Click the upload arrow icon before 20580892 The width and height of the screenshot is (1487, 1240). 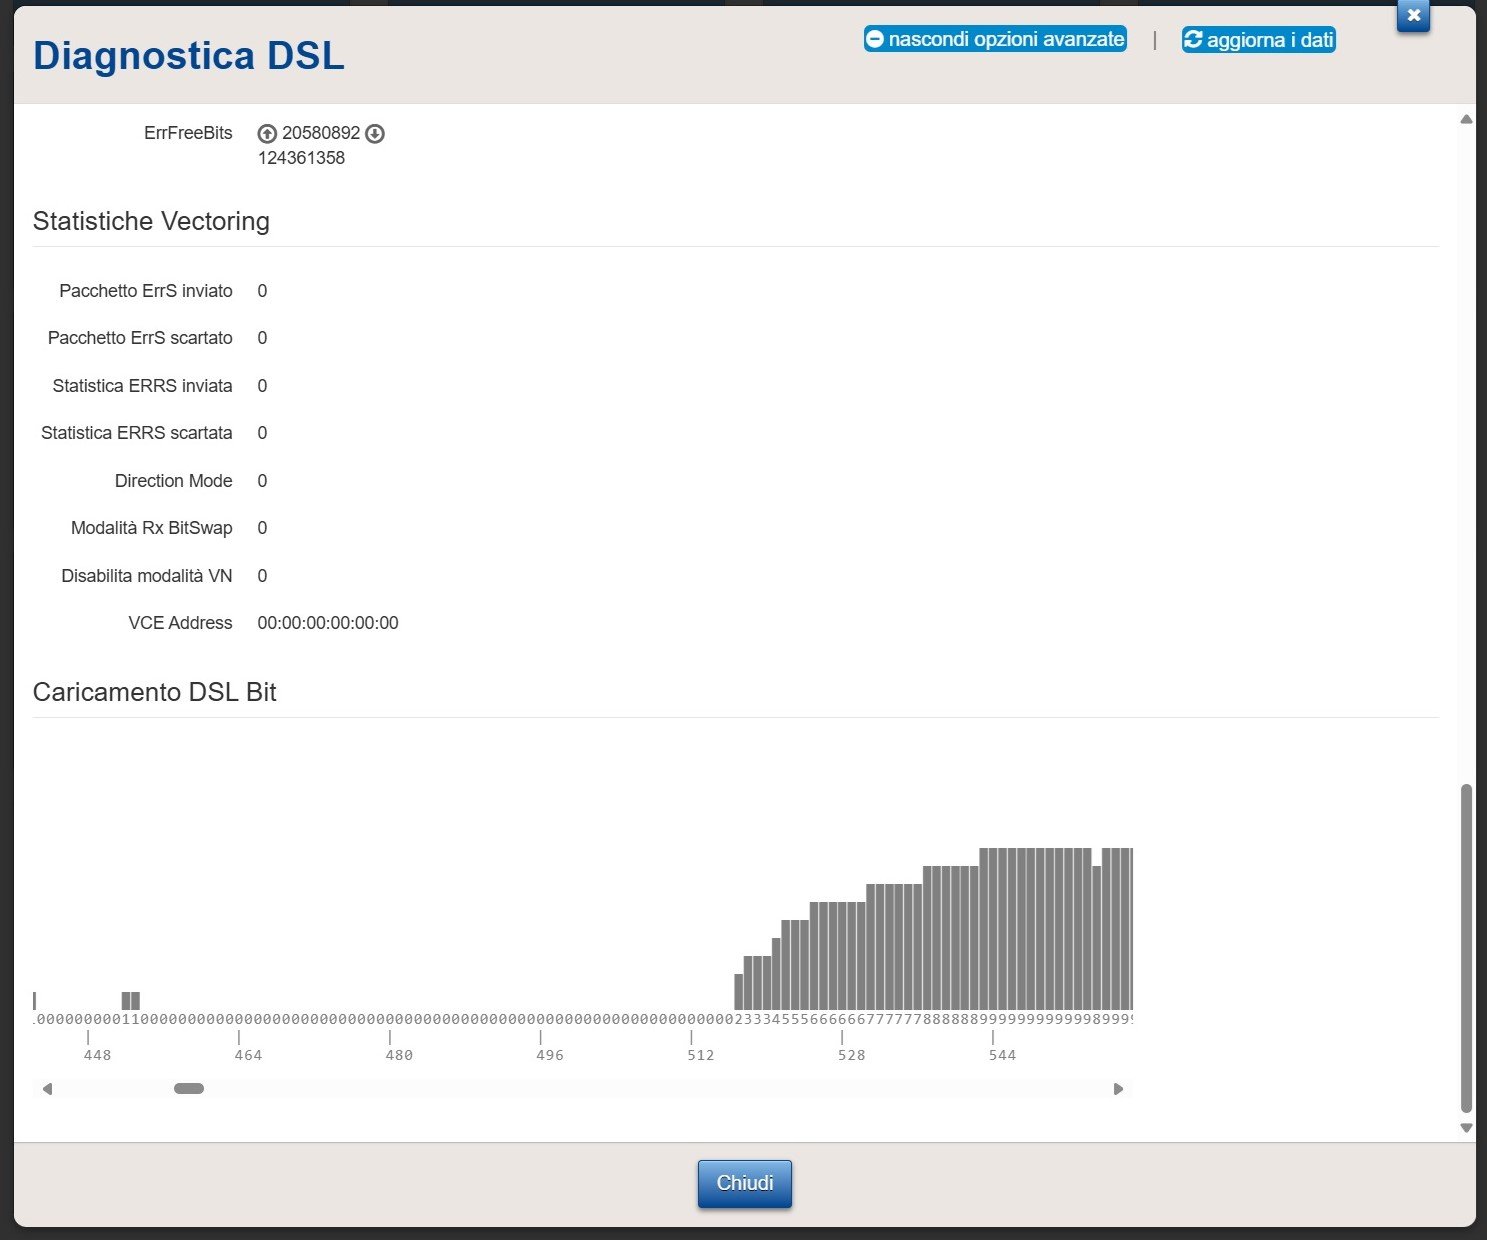[267, 133]
